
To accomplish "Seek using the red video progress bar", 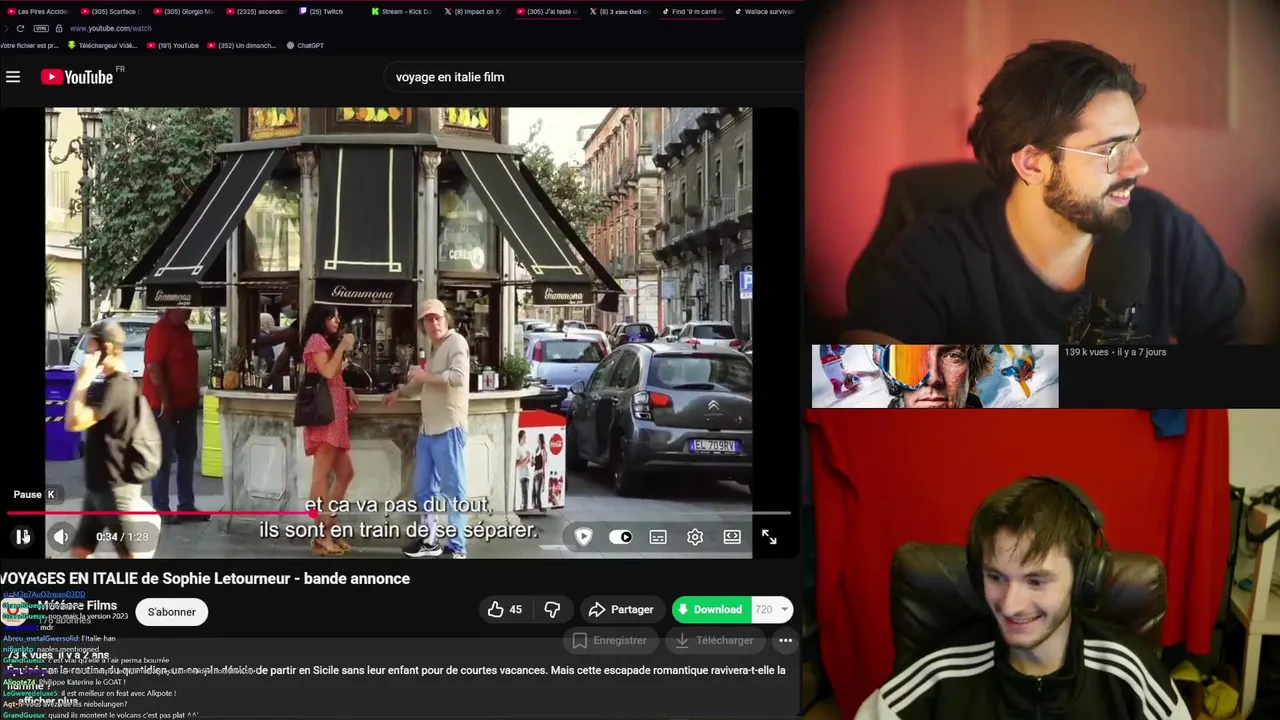I will click(x=398, y=513).
